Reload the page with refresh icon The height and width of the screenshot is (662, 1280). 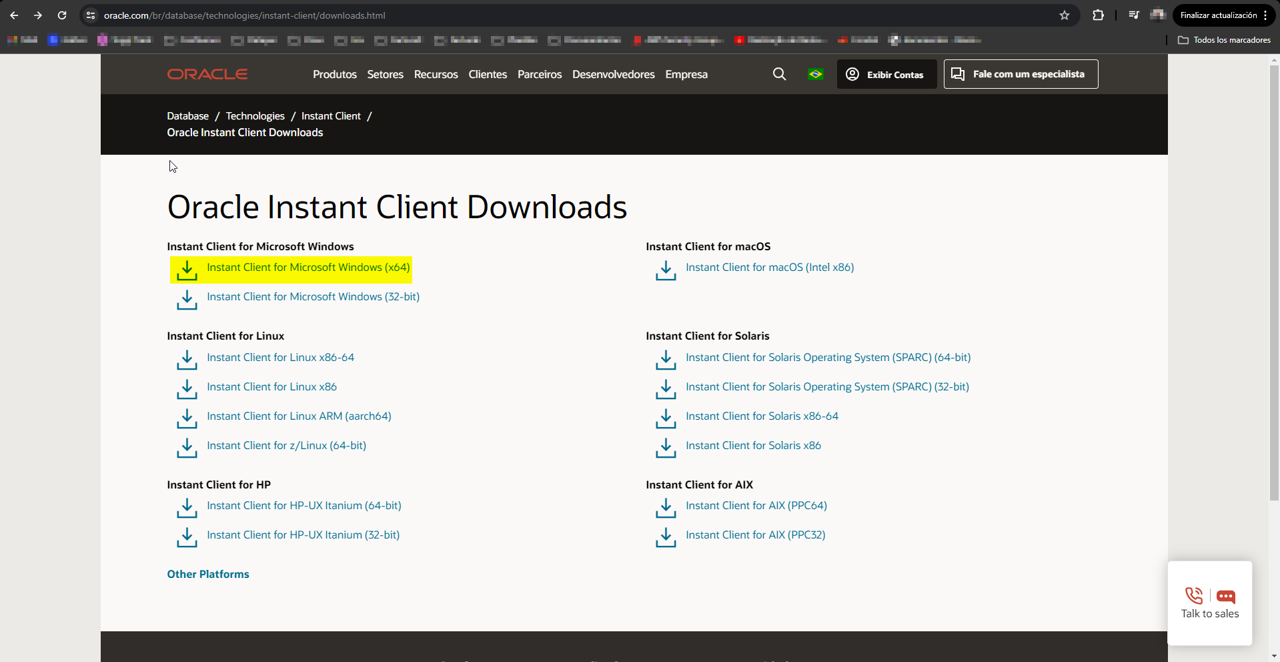point(62,15)
